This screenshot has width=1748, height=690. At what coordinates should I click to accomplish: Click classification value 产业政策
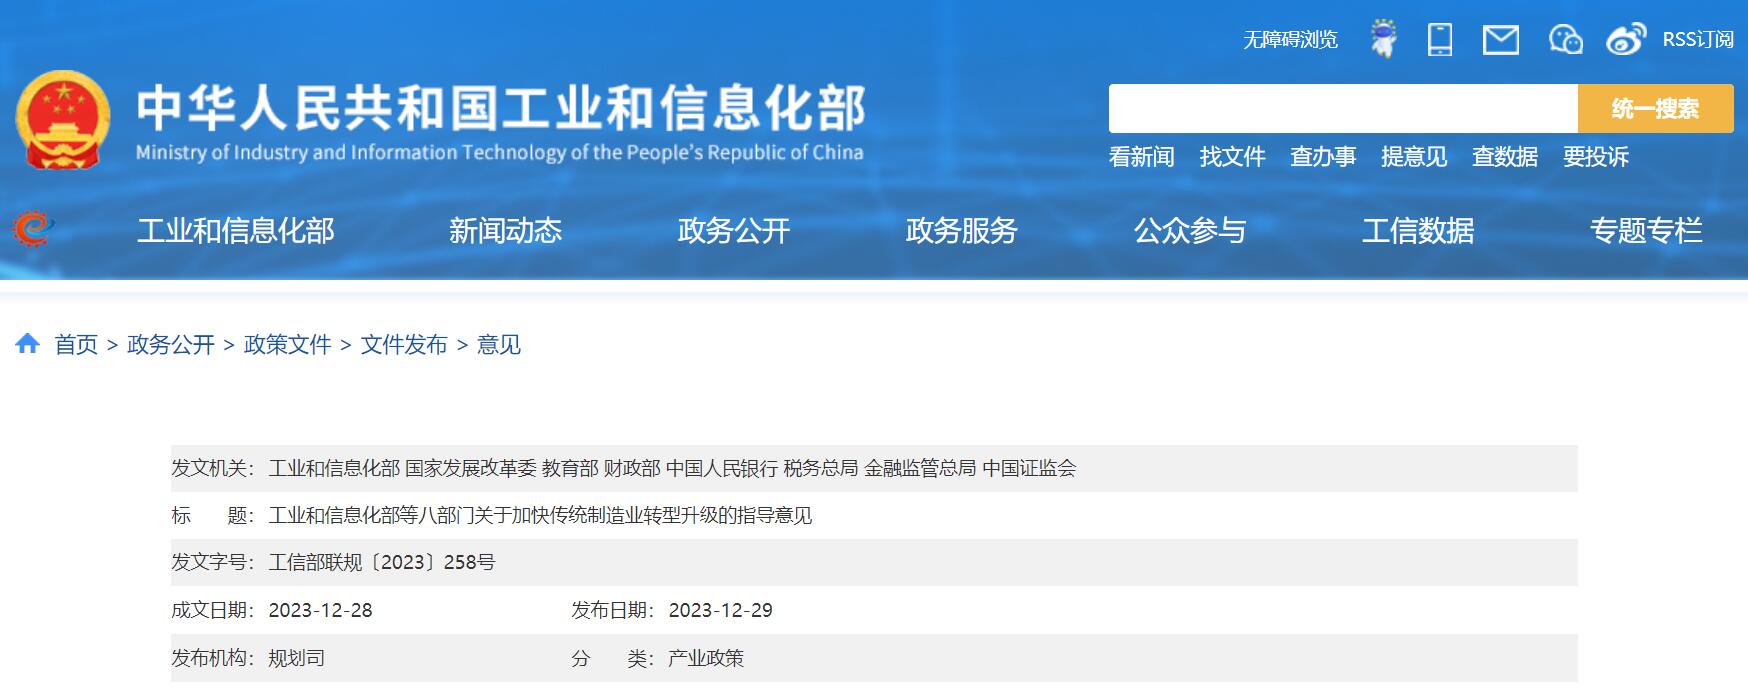coord(706,658)
